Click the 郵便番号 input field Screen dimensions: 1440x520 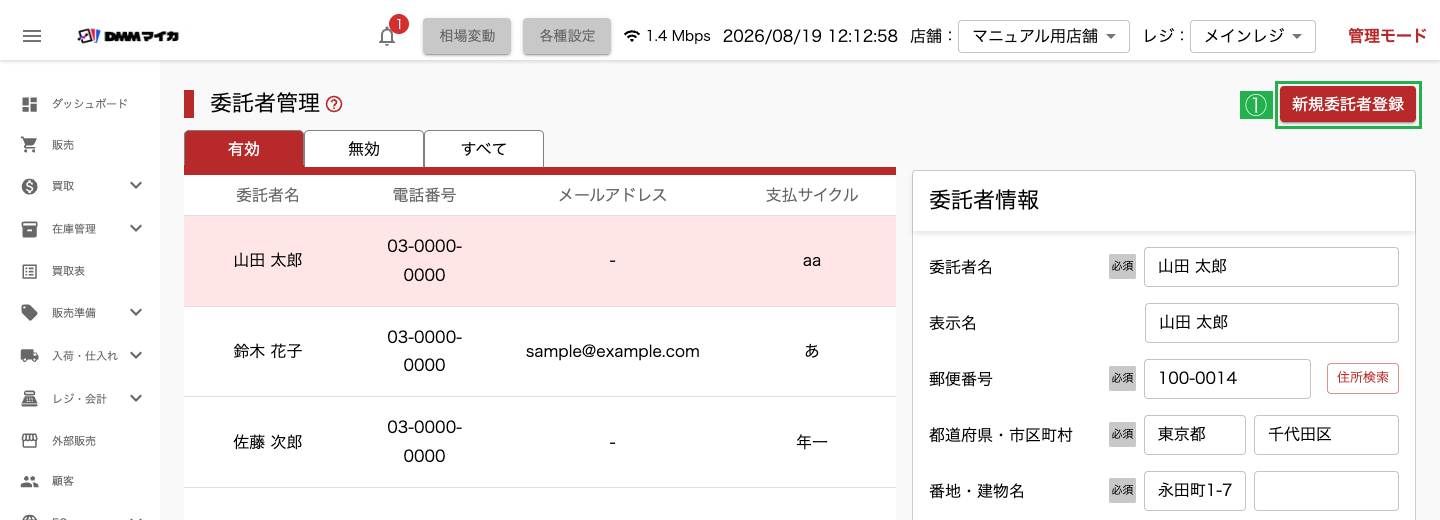1227,379
